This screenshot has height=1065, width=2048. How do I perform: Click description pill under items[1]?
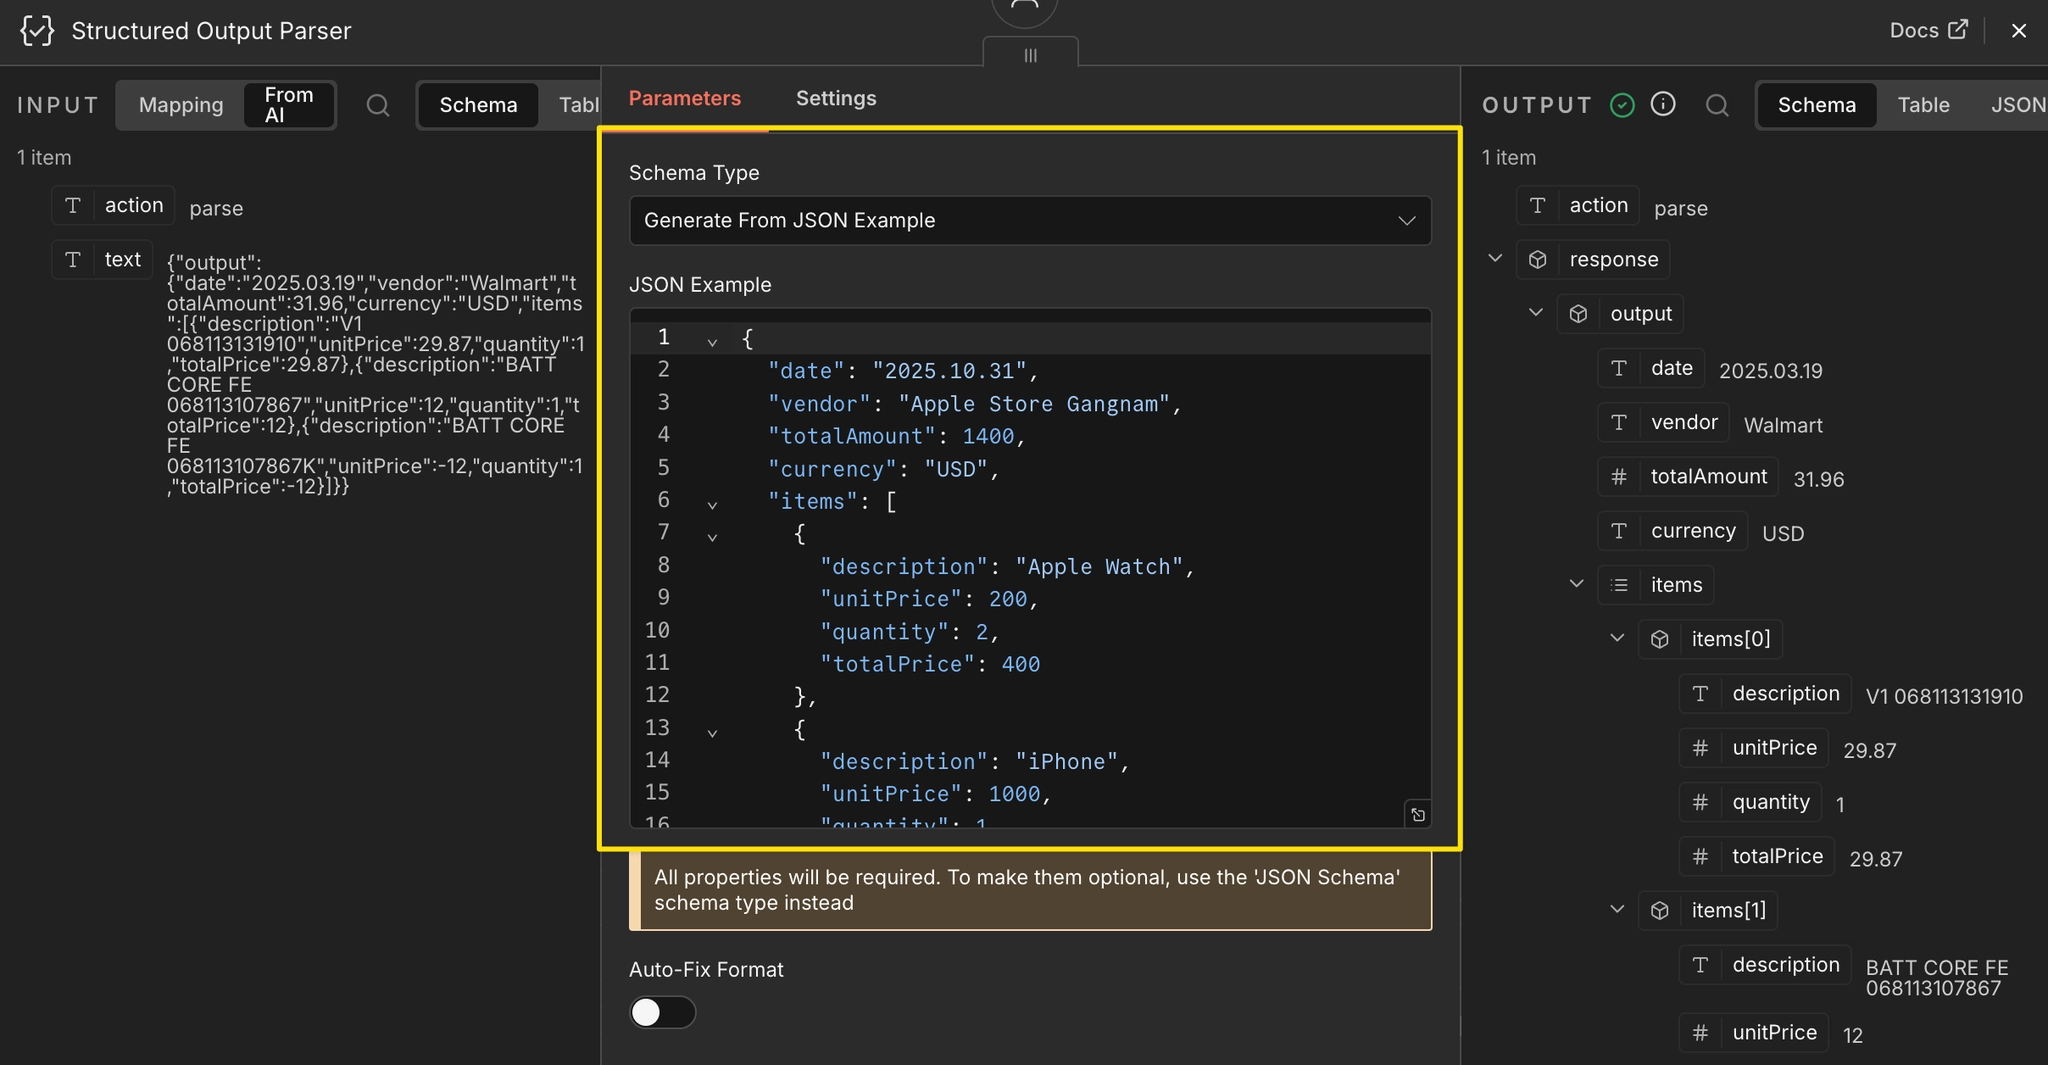point(1765,964)
